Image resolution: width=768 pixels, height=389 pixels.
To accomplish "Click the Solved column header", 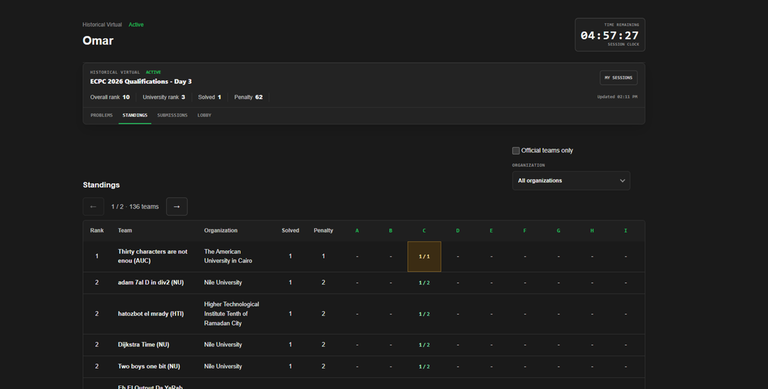I will [x=290, y=230].
